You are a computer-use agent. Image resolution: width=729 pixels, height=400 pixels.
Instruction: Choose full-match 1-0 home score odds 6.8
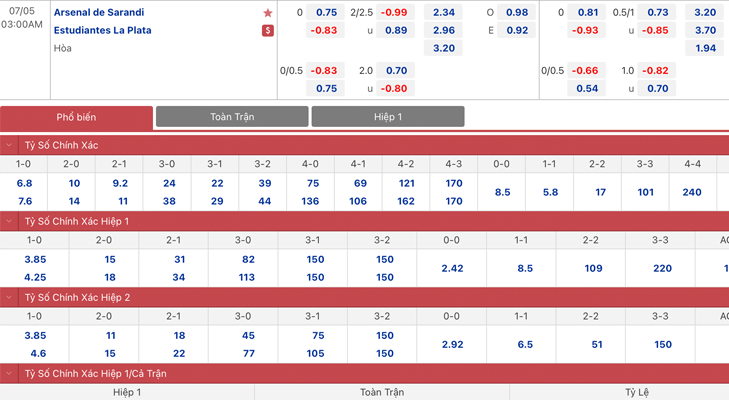[24, 183]
